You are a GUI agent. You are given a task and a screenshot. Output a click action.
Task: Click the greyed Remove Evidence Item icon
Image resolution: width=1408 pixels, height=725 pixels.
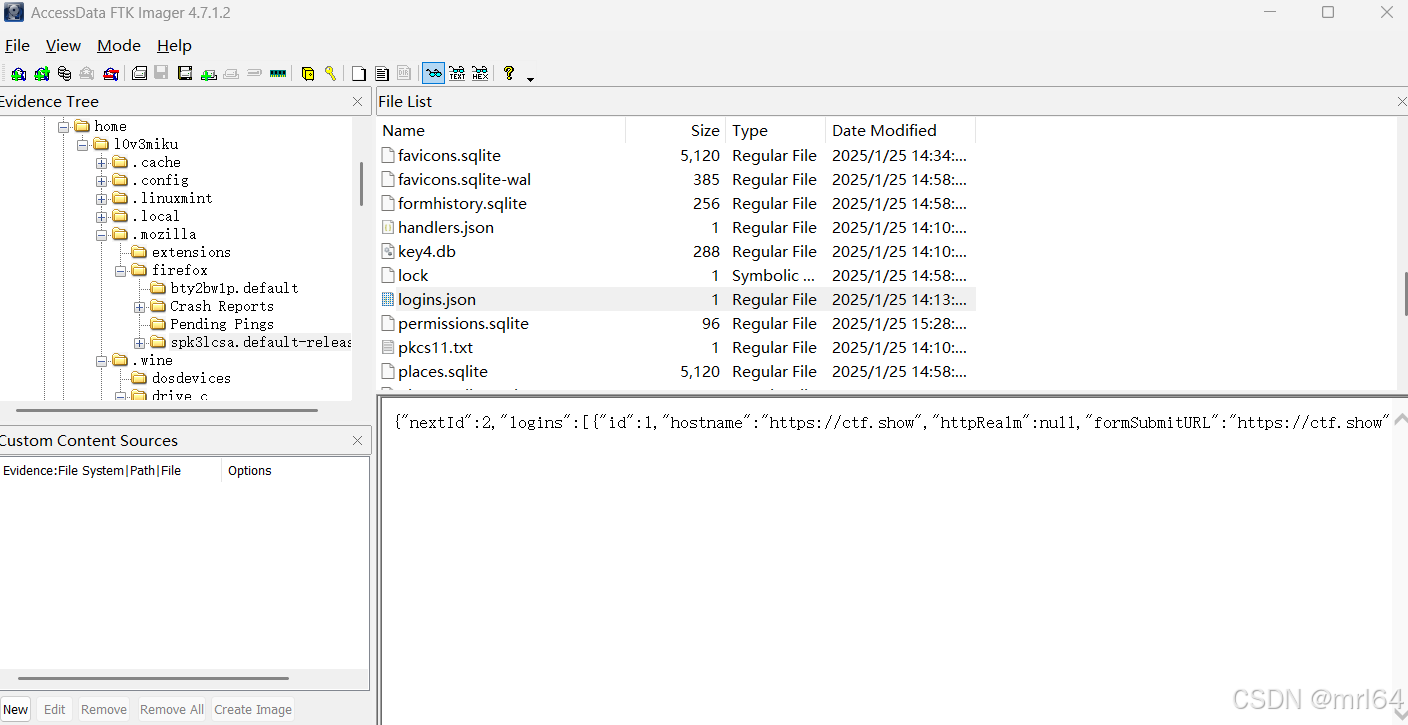click(87, 73)
